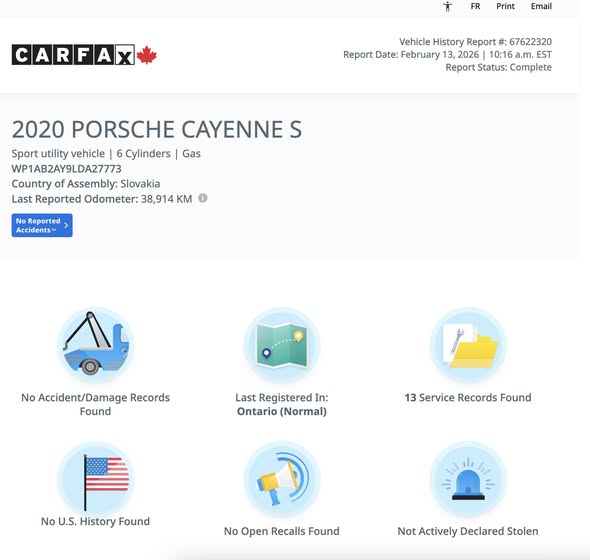The image size is (590, 560).
Task: Click the tow truck accident icon
Action: point(96,344)
